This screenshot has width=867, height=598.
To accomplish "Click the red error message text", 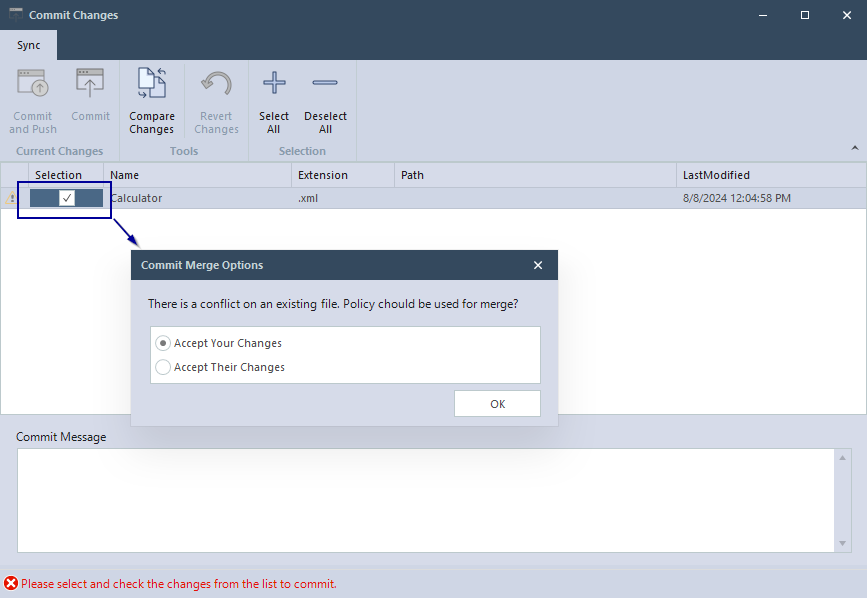I will coord(179,584).
